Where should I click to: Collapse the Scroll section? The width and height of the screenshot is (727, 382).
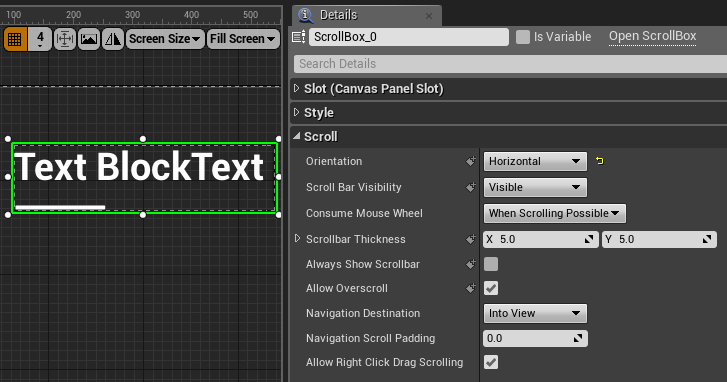297,136
